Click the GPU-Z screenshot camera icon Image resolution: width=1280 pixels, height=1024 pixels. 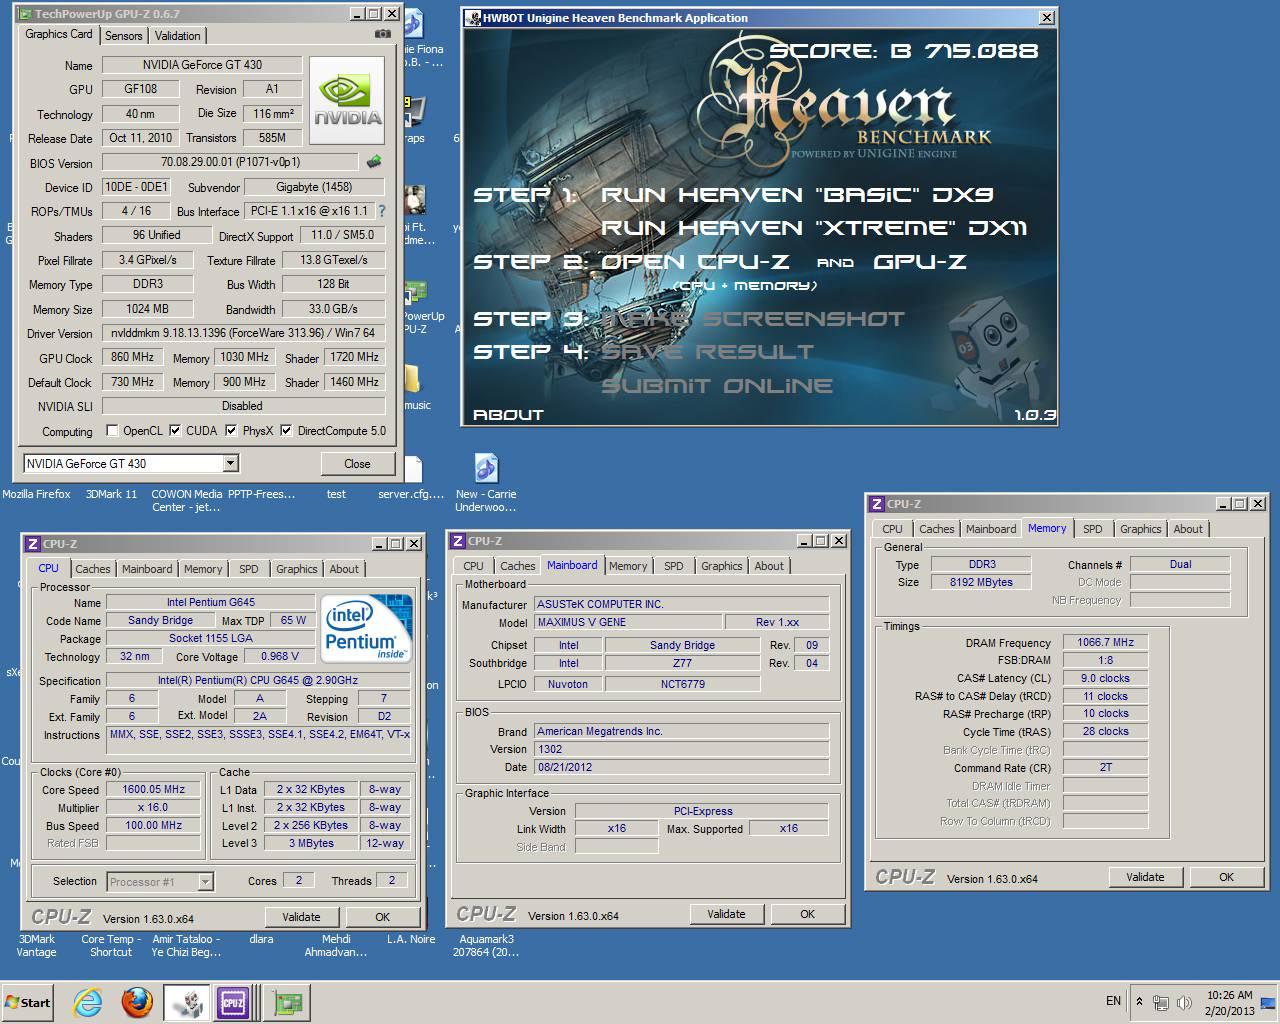(x=383, y=34)
